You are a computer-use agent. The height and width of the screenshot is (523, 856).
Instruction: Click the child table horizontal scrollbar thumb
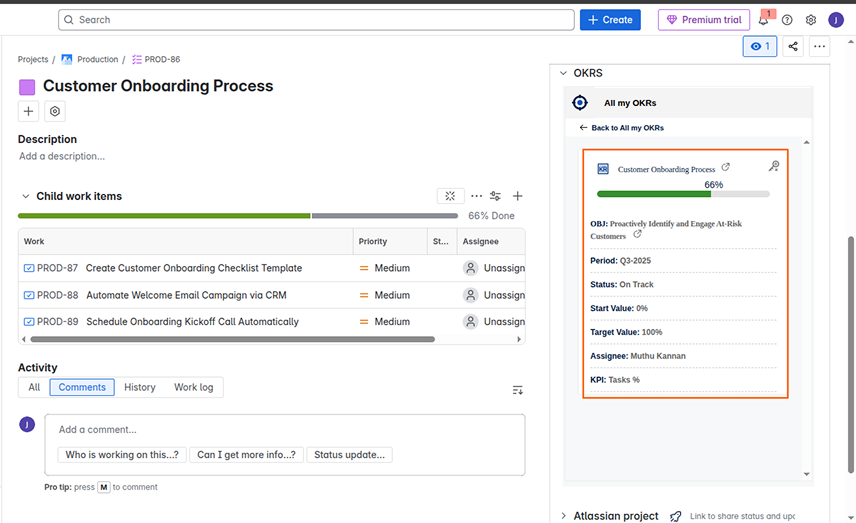tap(233, 340)
